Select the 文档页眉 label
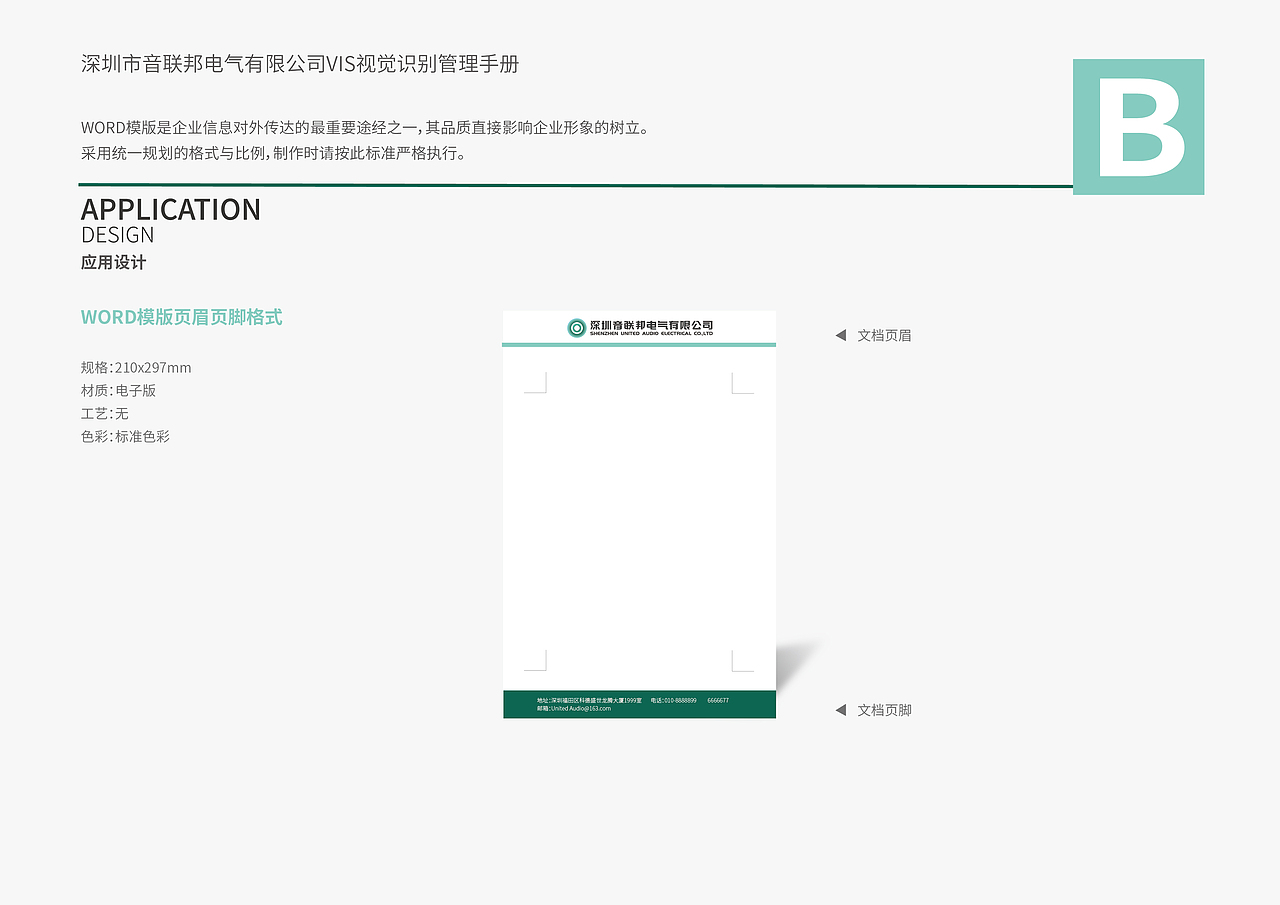The image size is (1280, 905). pos(884,335)
